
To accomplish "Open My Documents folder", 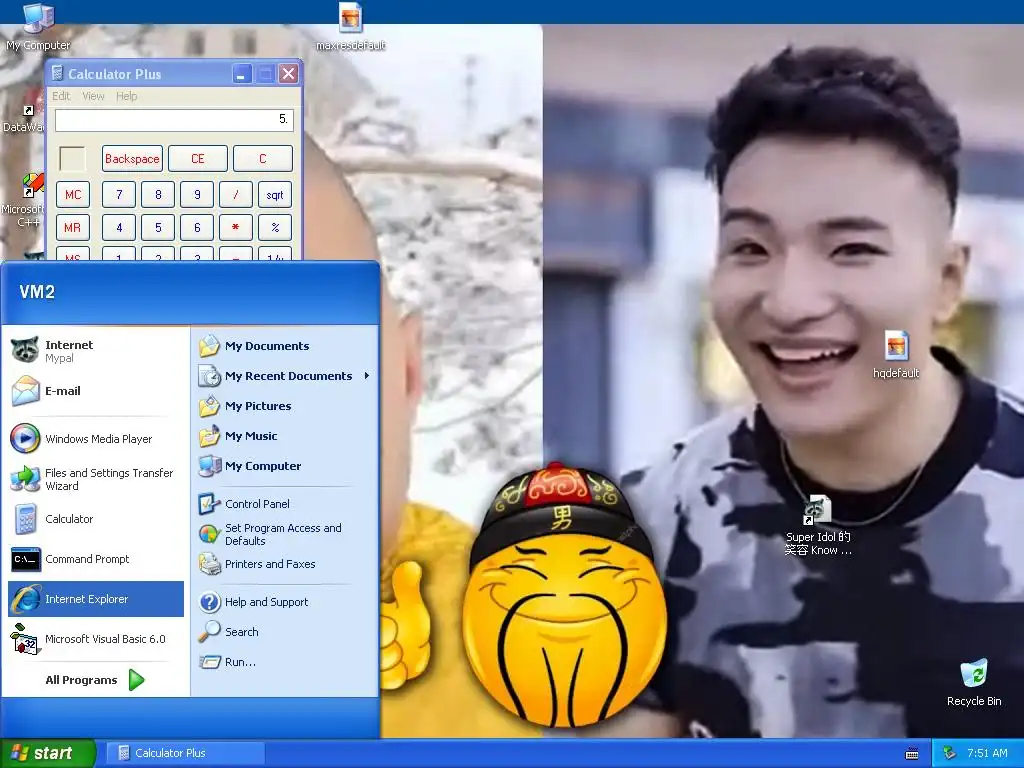I will pyautogui.click(x=285, y=346).
